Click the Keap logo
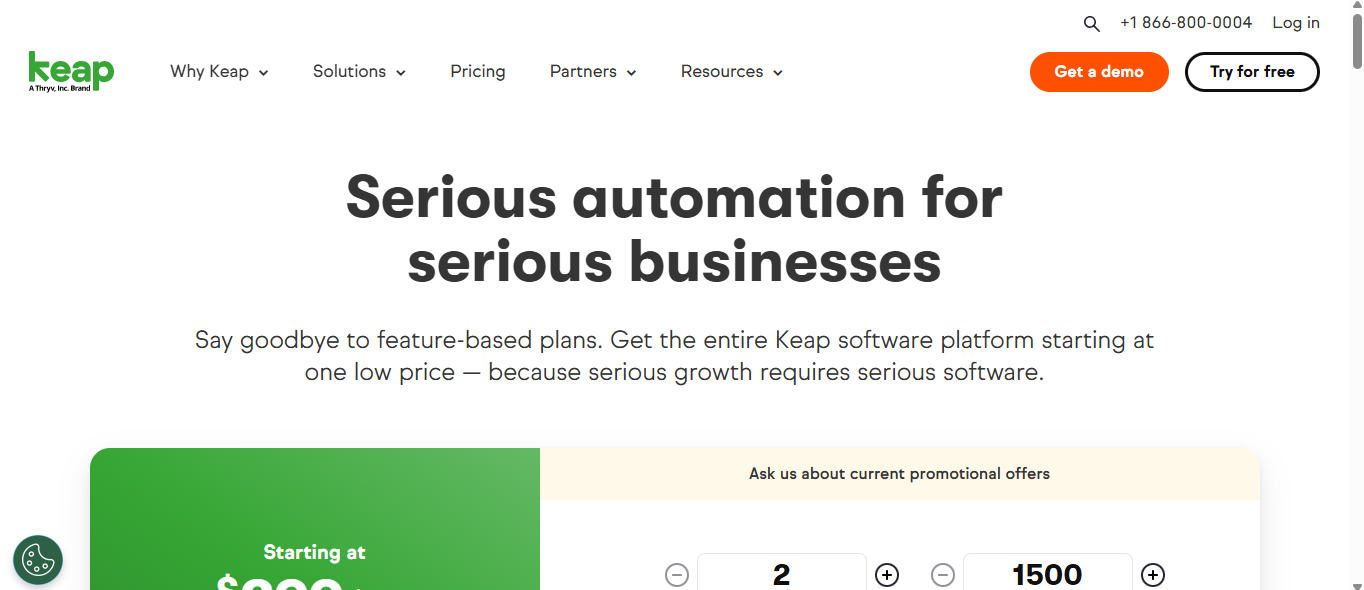 point(71,71)
